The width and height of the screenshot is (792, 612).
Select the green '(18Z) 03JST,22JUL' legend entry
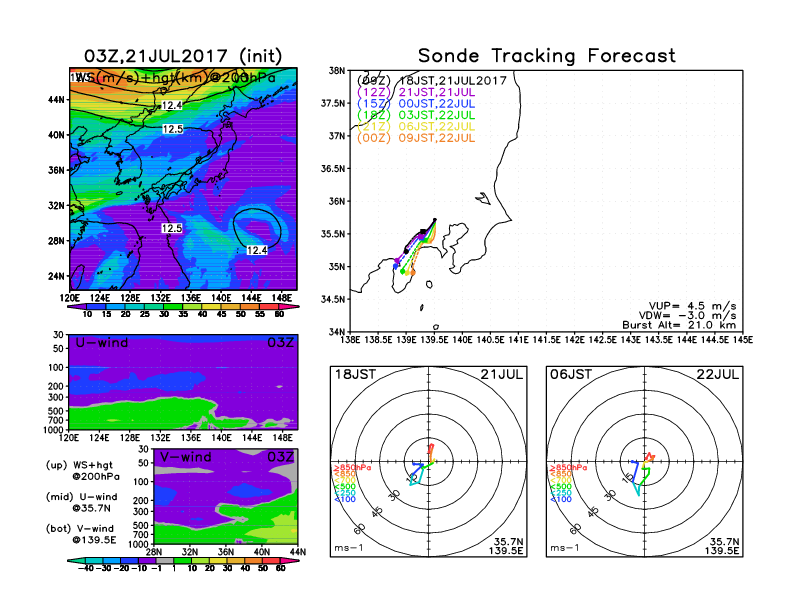point(416,115)
